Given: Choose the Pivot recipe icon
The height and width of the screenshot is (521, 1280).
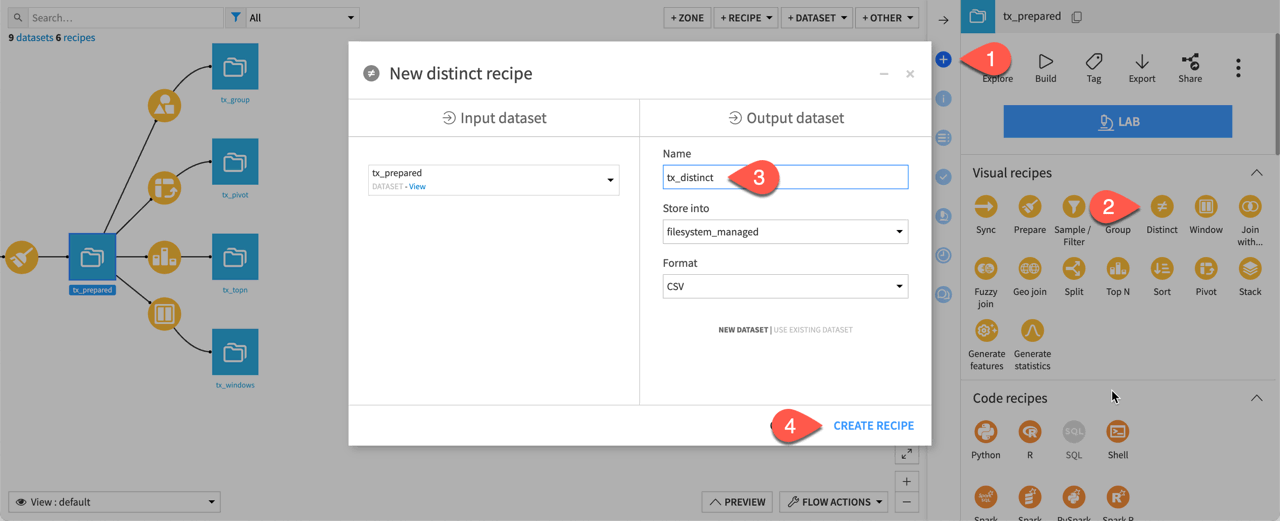Looking at the screenshot, I should 1205,269.
